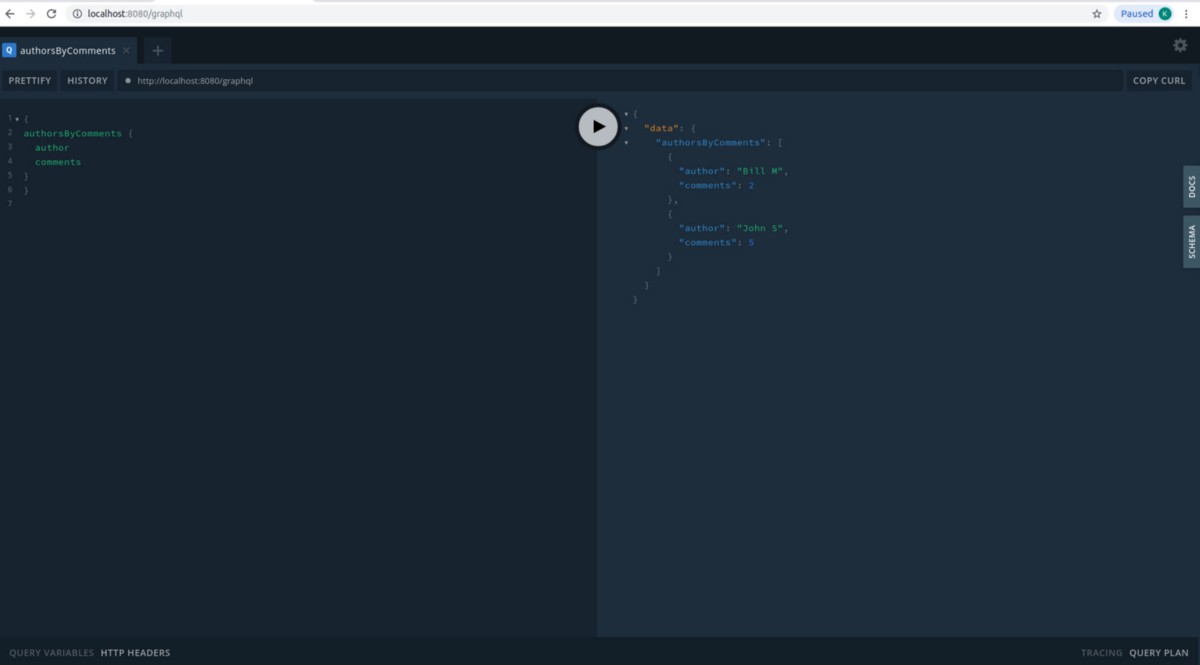Bookmark this page with the star icon

coord(1096,14)
